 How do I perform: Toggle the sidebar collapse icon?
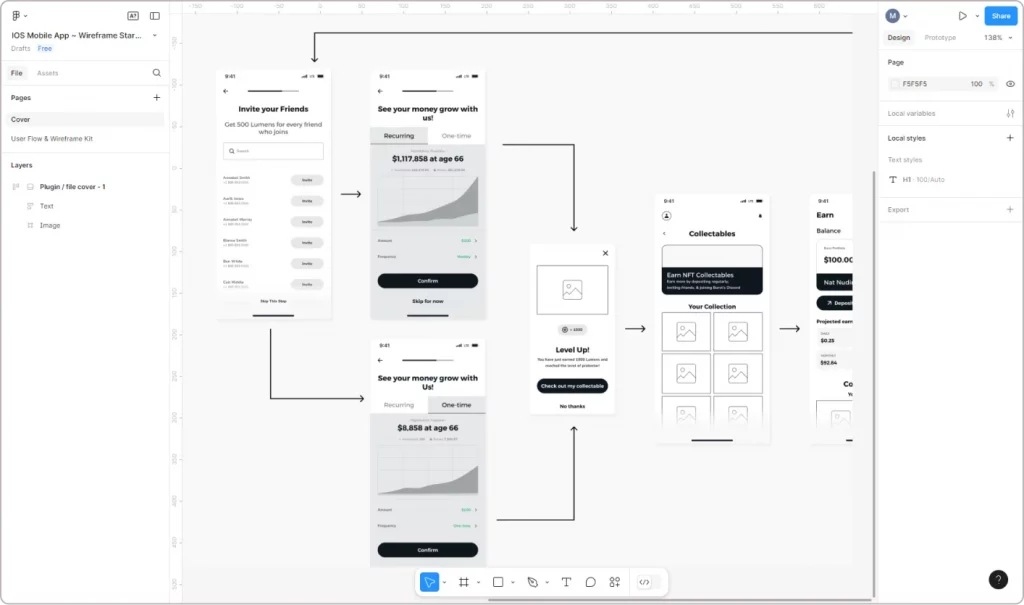[x=155, y=16]
